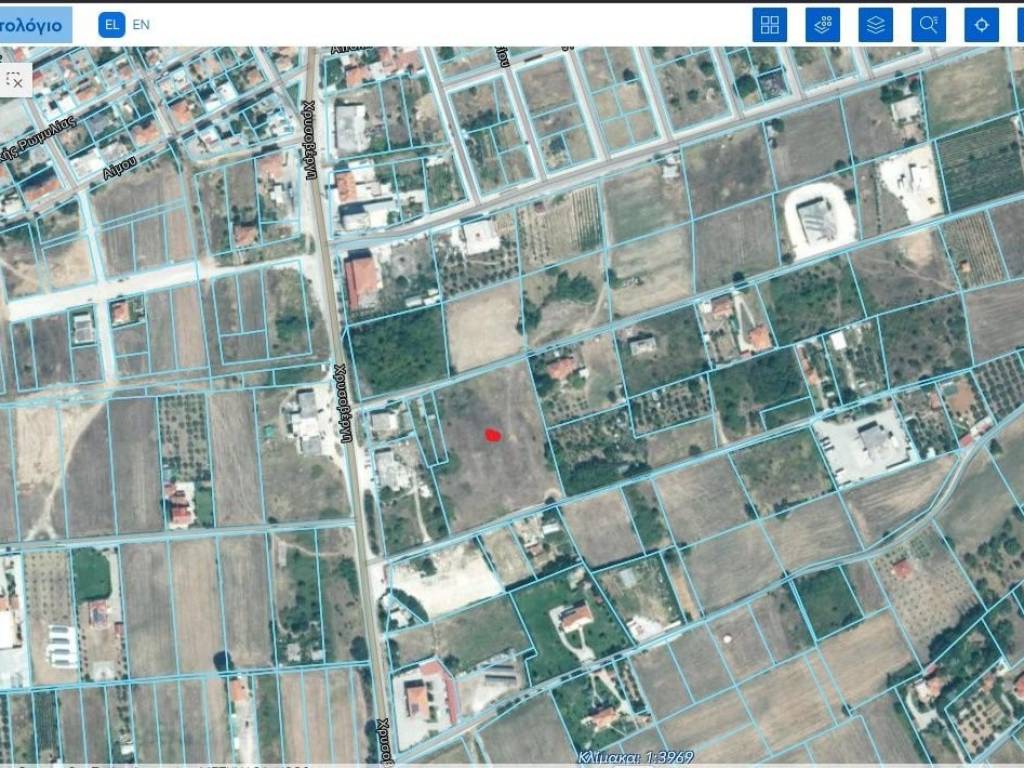
Task: Click the large red-roofed building beside main road
Action: pos(362,281)
